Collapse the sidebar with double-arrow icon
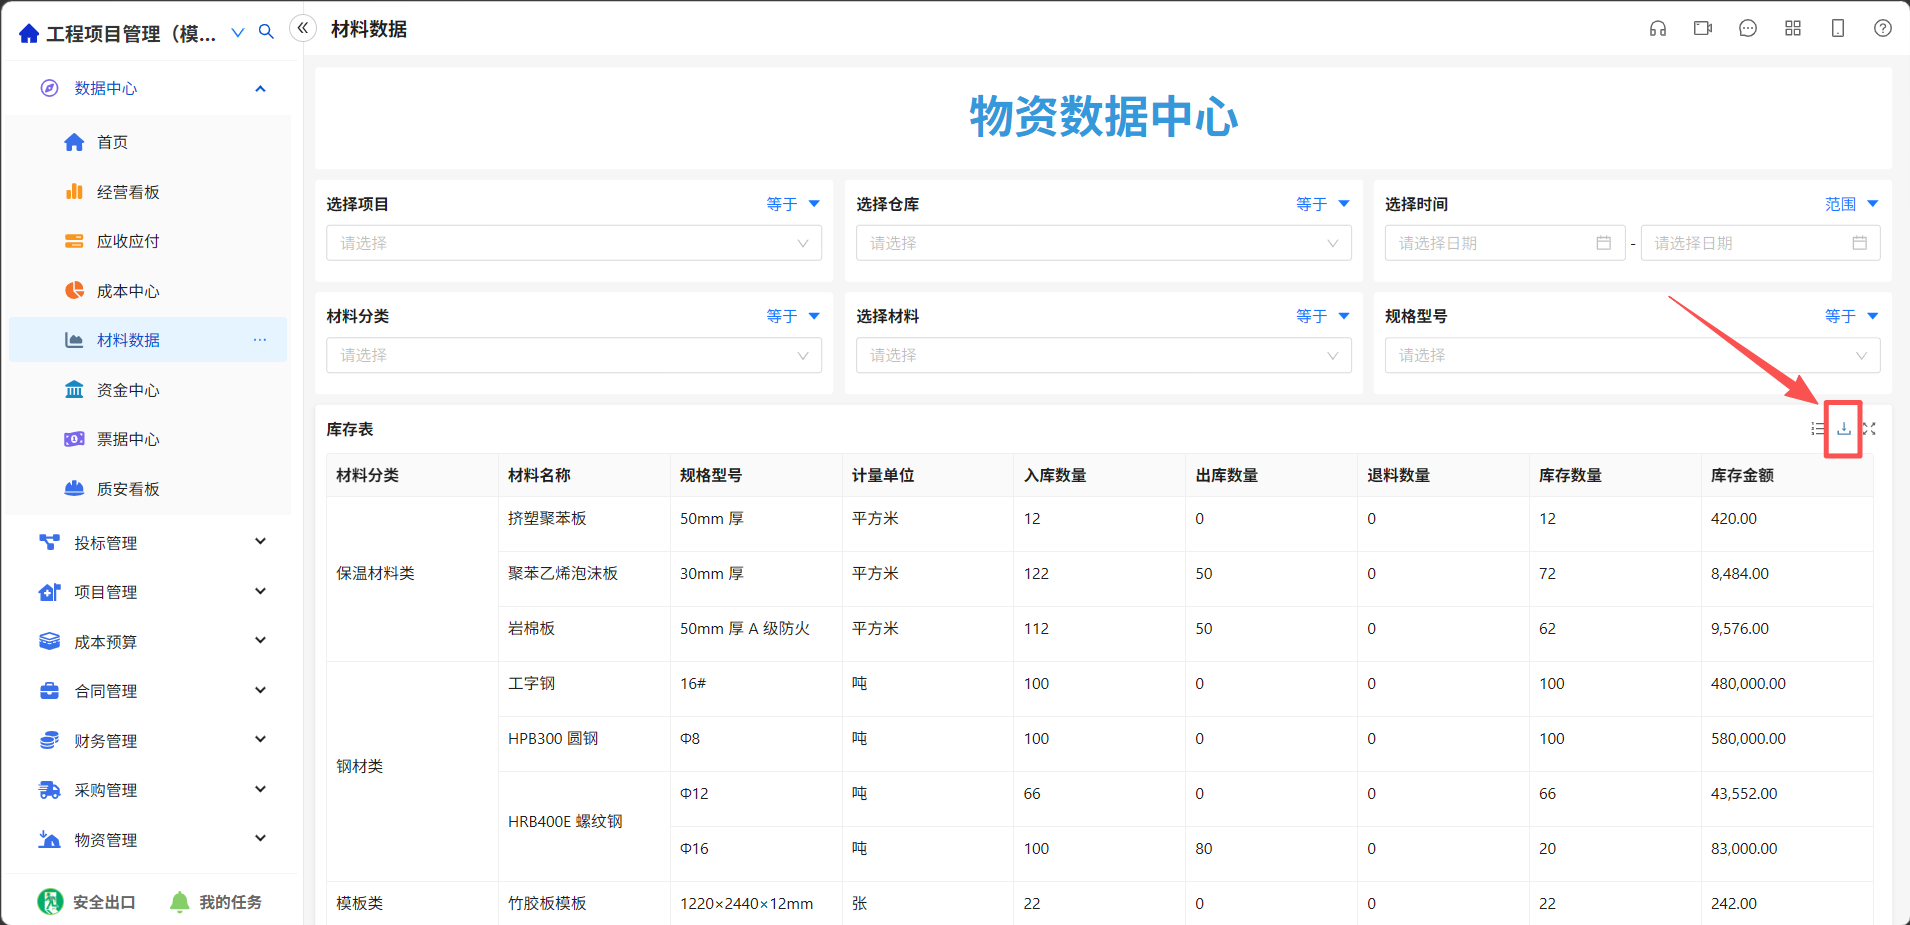 coord(303,28)
